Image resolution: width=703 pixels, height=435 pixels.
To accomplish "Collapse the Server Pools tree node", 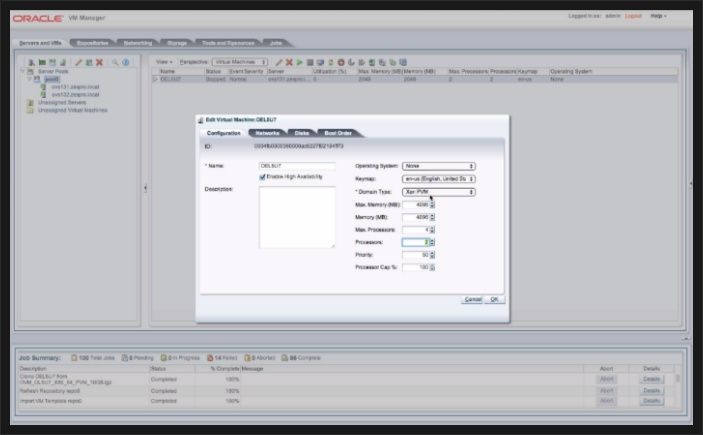I will [23, 71].
